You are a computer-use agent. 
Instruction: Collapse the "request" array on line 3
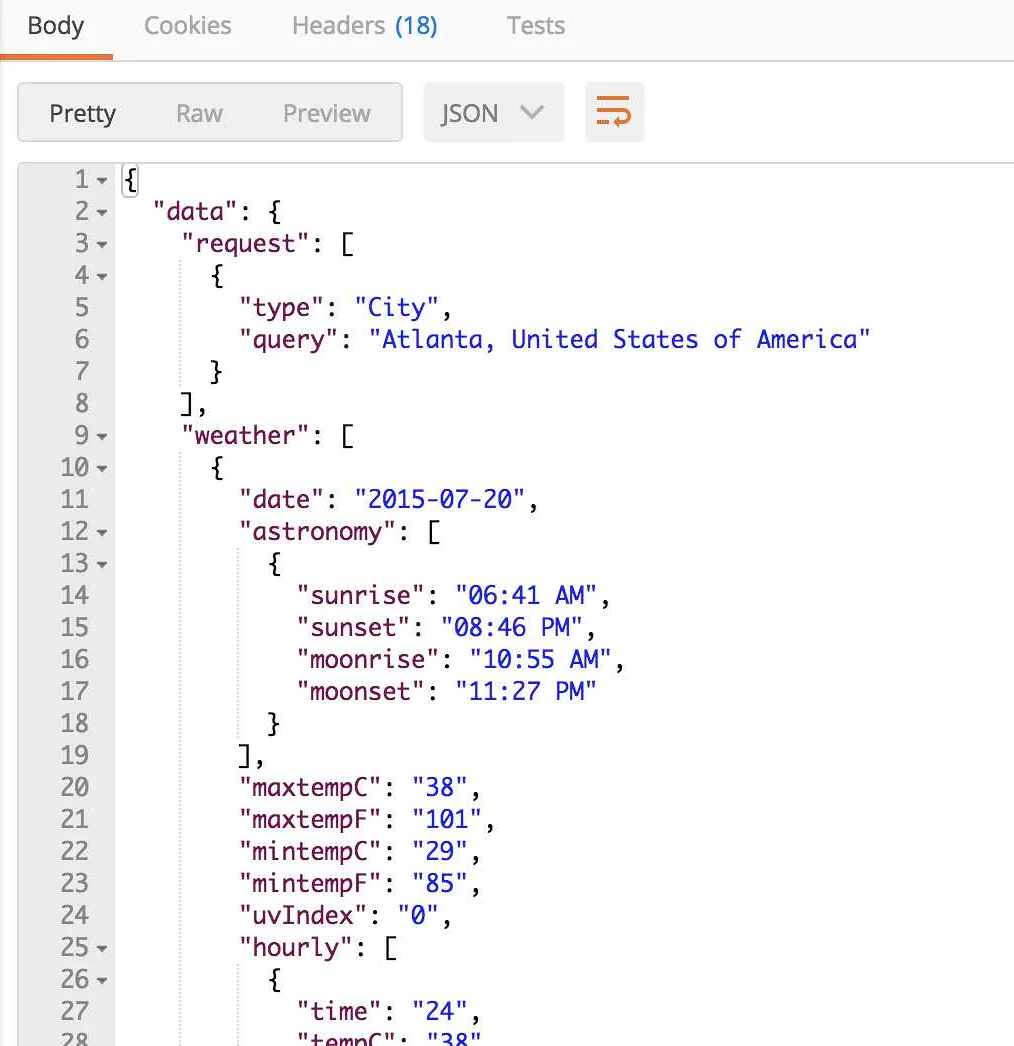pyautogui.click(x=102, y=245)
